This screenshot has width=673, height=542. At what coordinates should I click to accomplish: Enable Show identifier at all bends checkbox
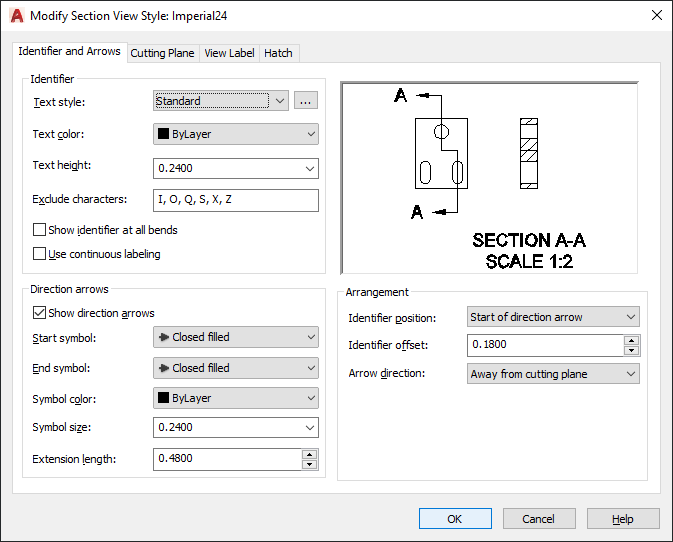click(39, 230)
